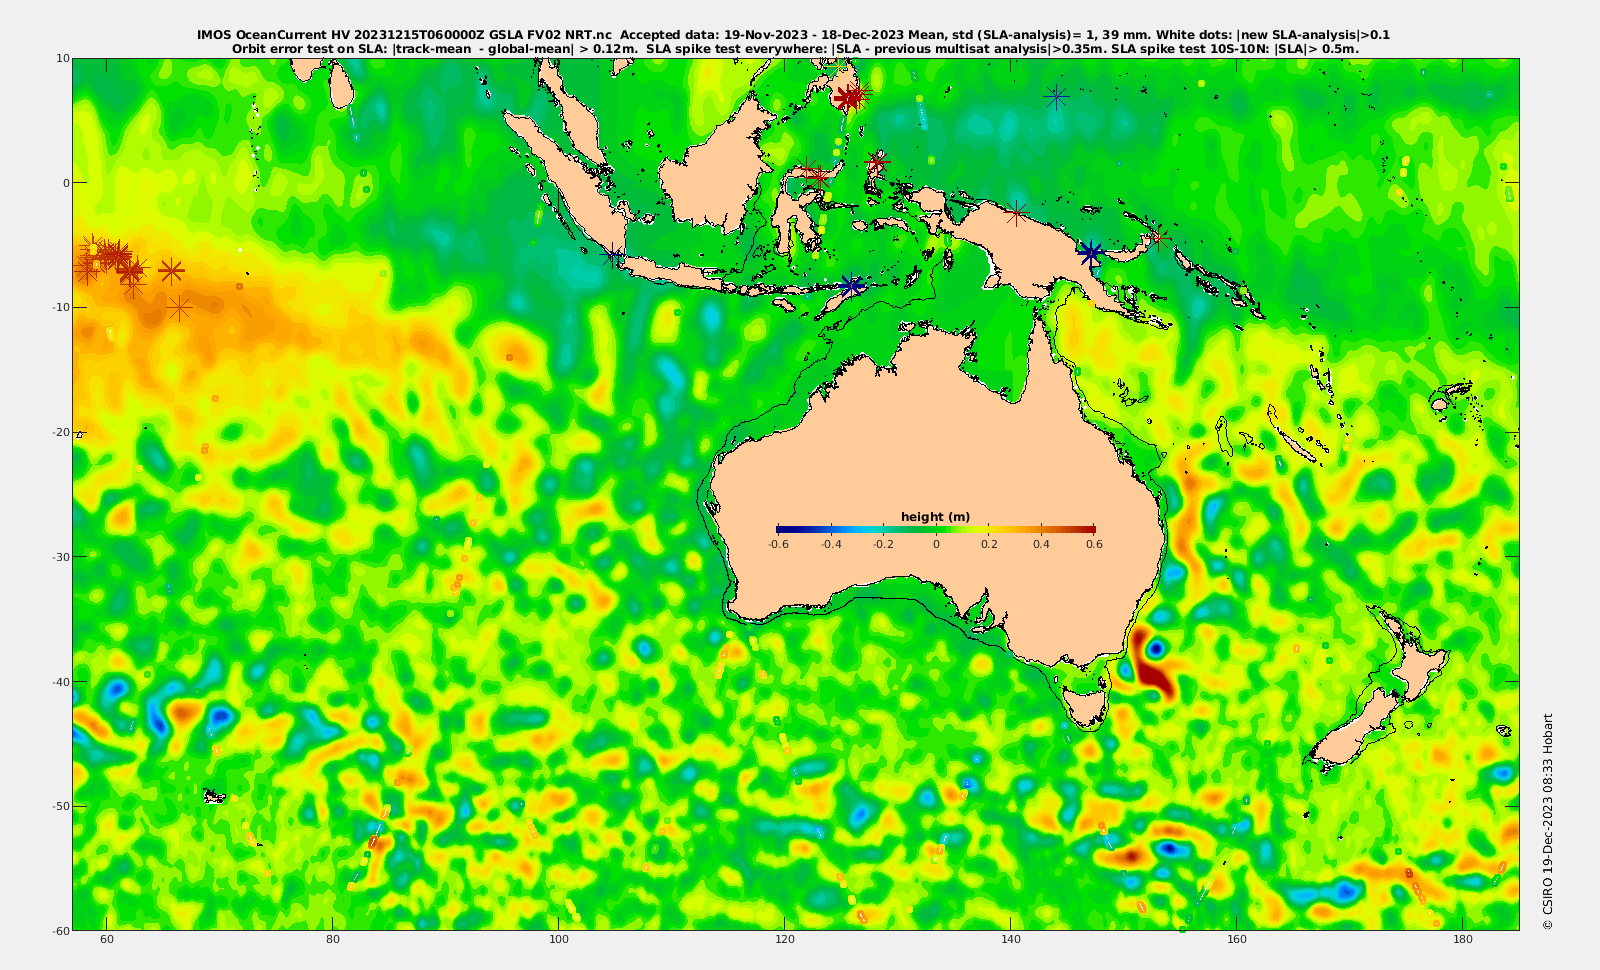
Task: Click longitude tick label 60
Action: tap(107, 940)
